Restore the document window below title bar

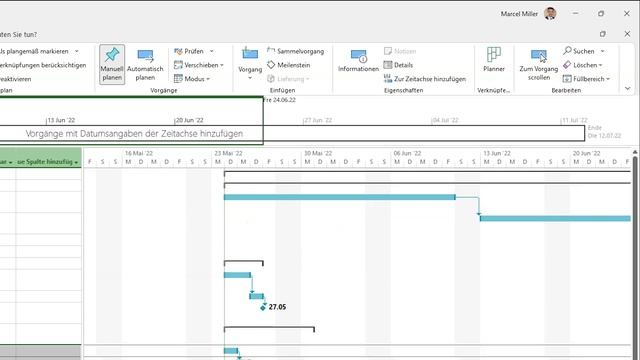[x=603, y=34]
